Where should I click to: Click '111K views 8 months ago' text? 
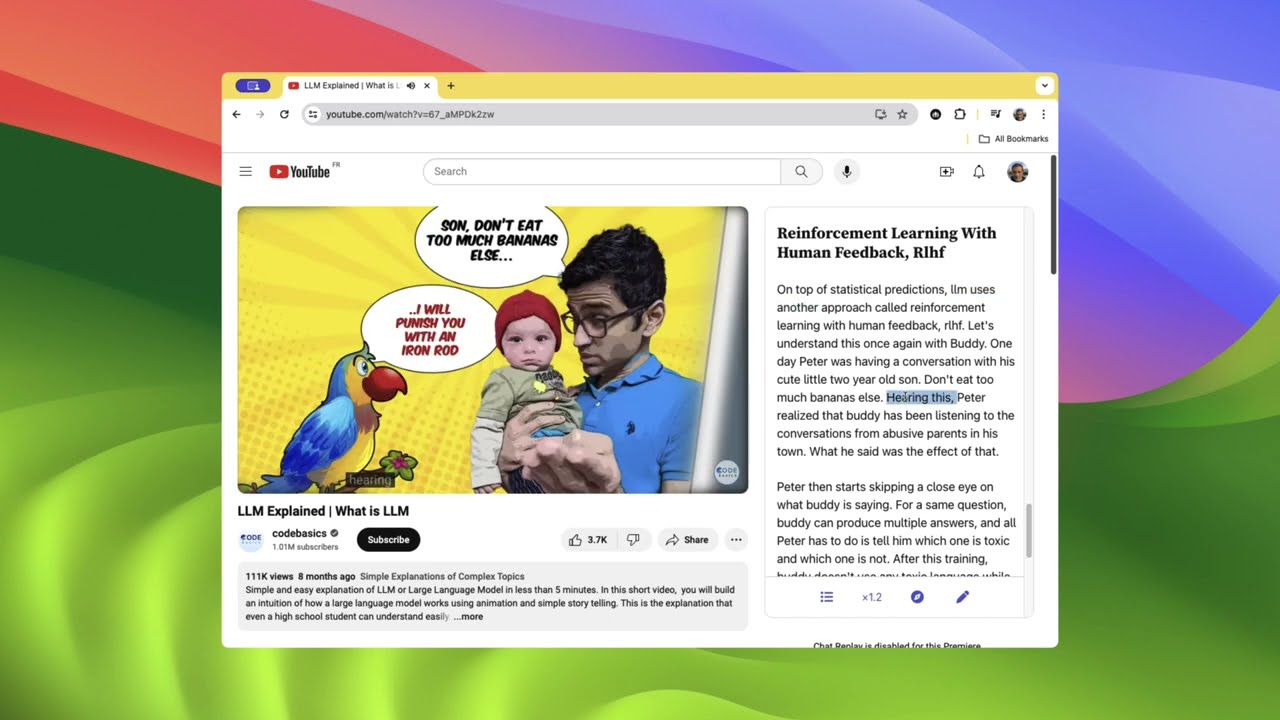(300, 577)
